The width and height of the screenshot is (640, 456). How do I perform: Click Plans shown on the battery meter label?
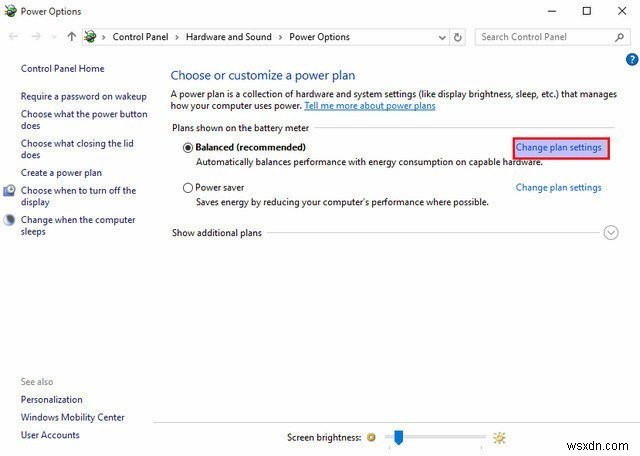point(240,128)
